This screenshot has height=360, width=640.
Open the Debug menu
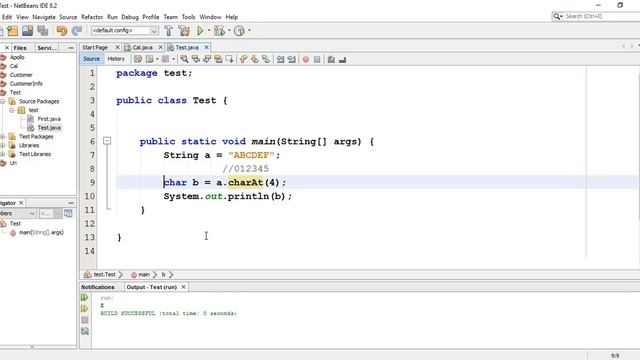(130, 17)
